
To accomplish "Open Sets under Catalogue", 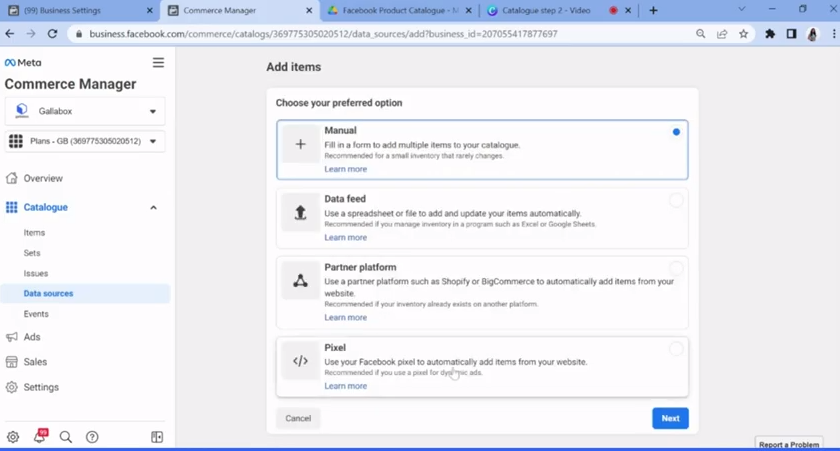I will tap(32, 253).
